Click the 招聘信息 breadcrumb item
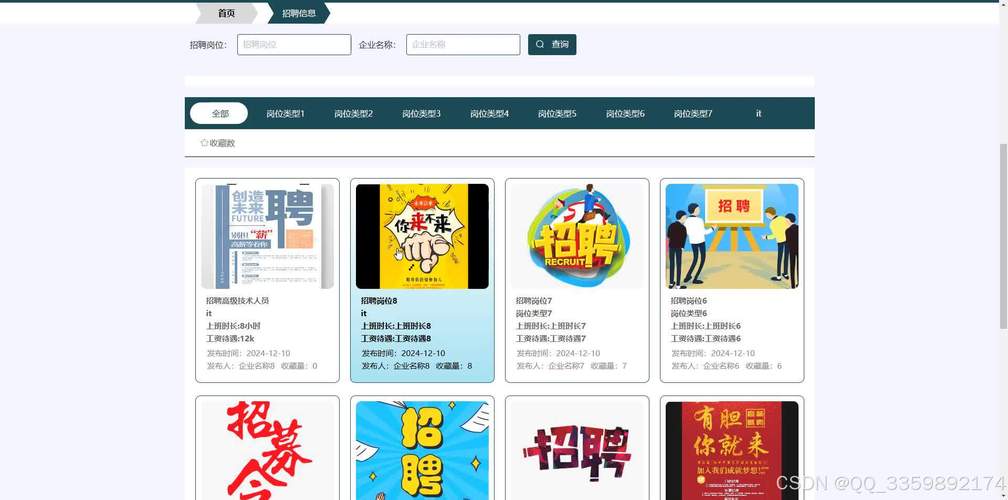The width and height of the screenshot is (1008, 500). [298, 13]
